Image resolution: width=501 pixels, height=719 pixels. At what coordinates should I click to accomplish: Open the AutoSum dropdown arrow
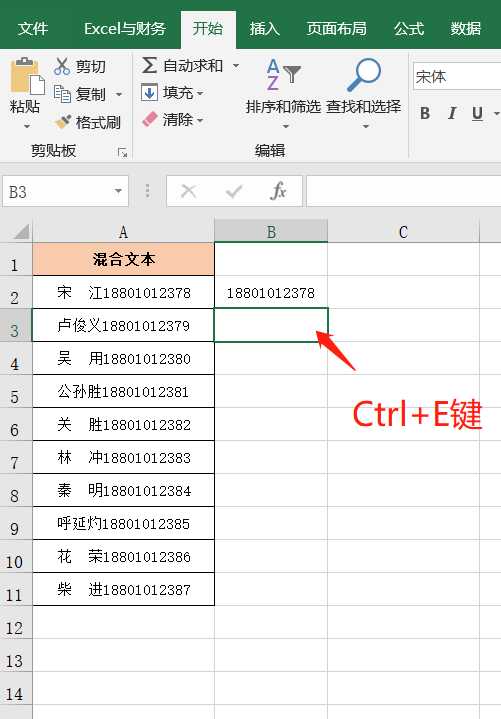coord(236,66)
